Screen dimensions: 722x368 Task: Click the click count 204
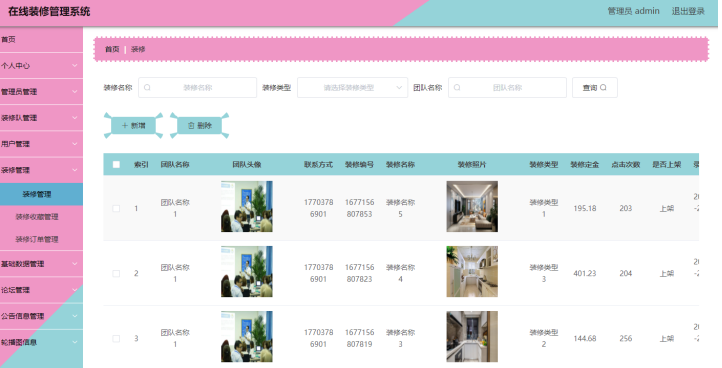[x=626, y=273]
